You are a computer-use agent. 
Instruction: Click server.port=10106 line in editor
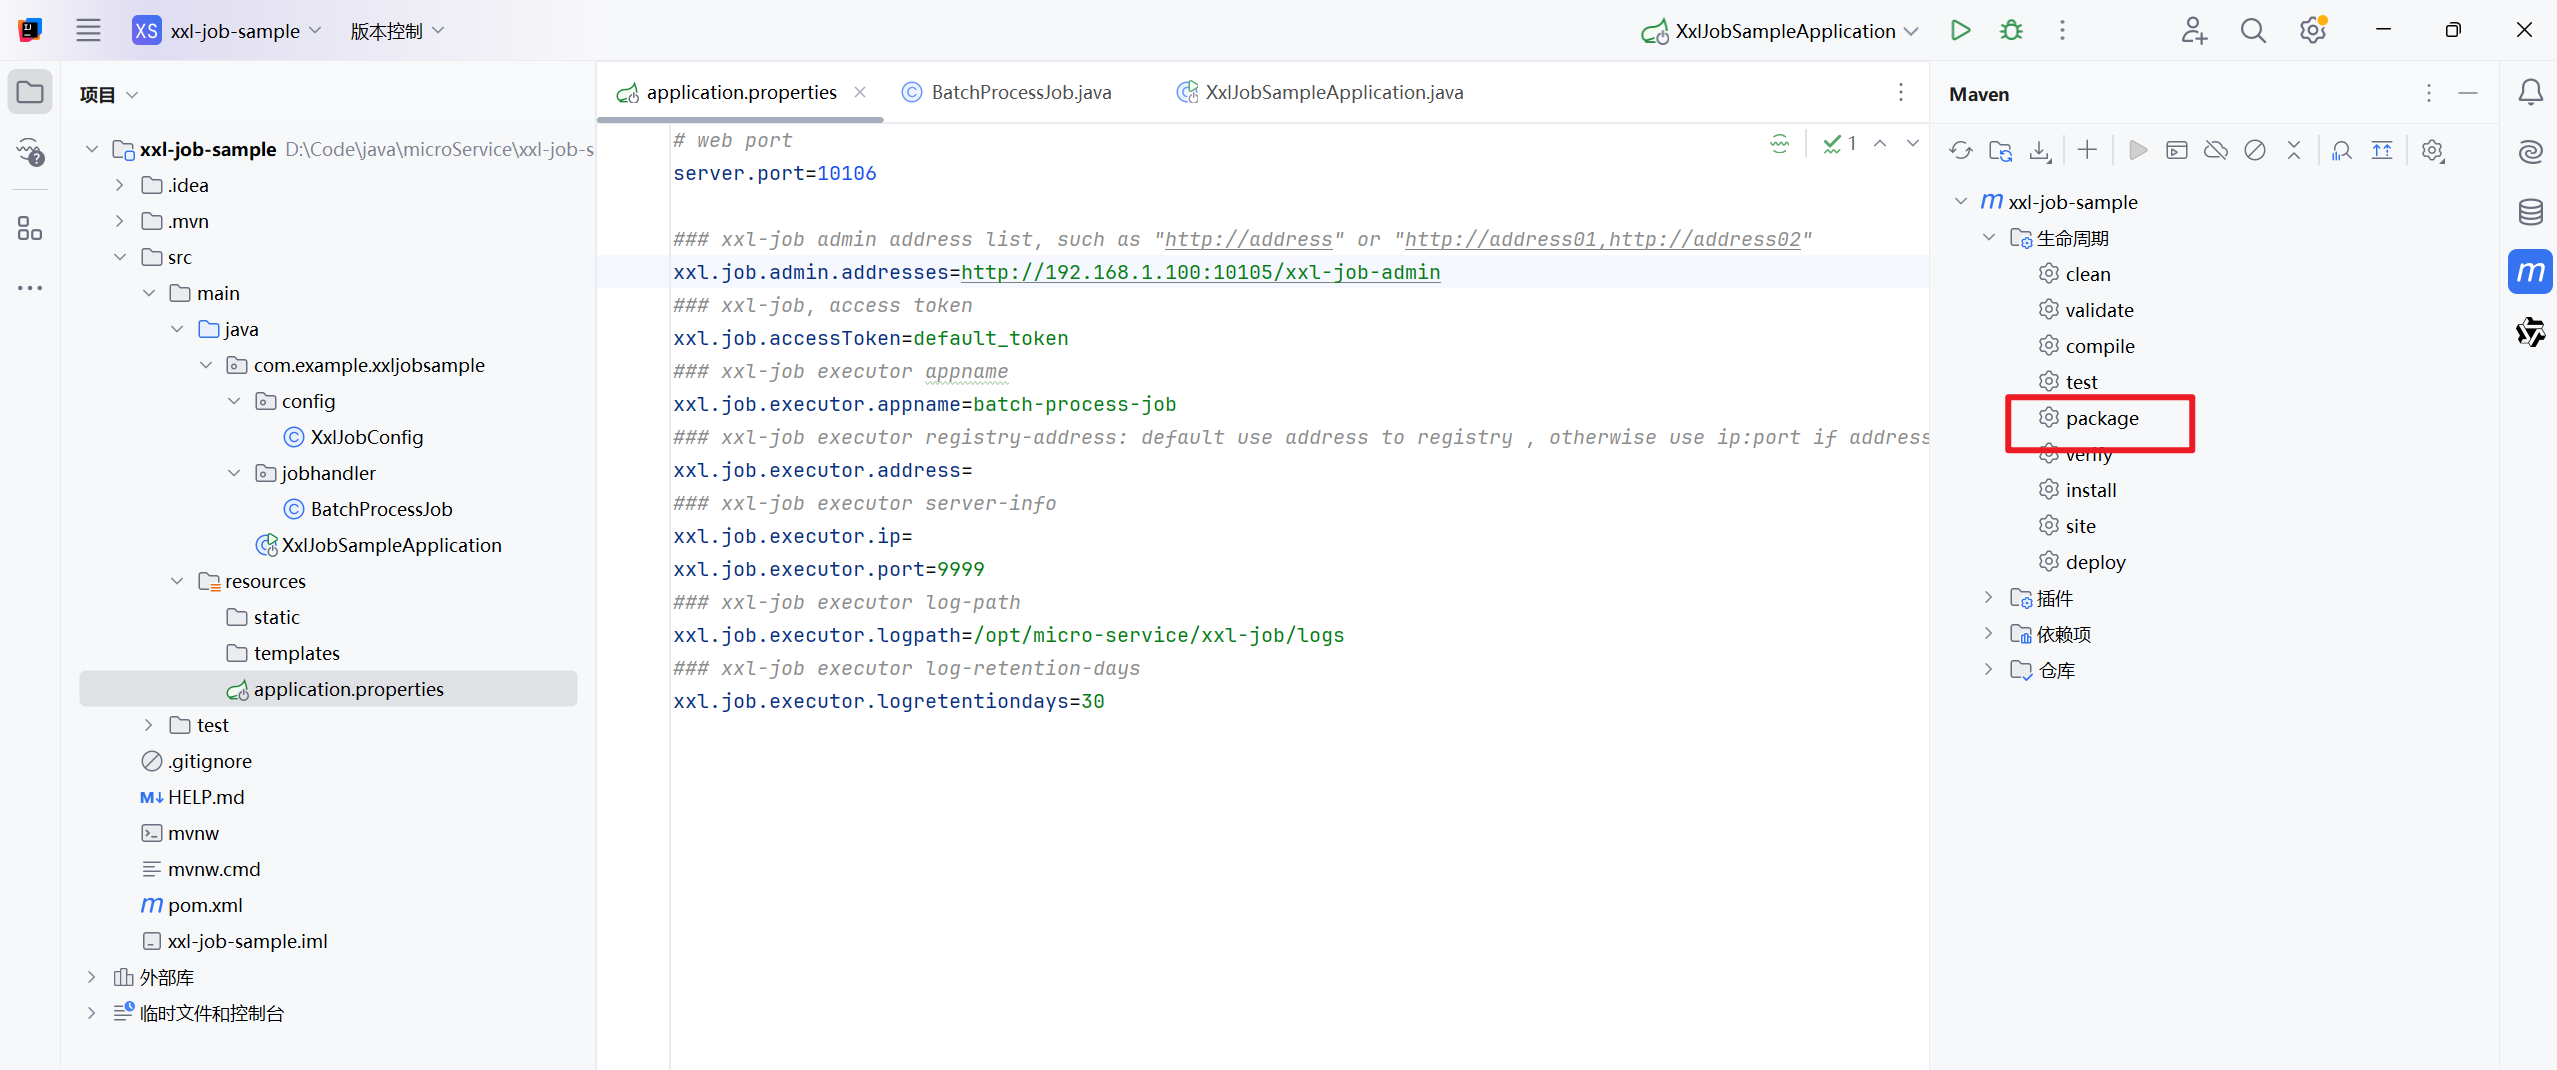774,173
